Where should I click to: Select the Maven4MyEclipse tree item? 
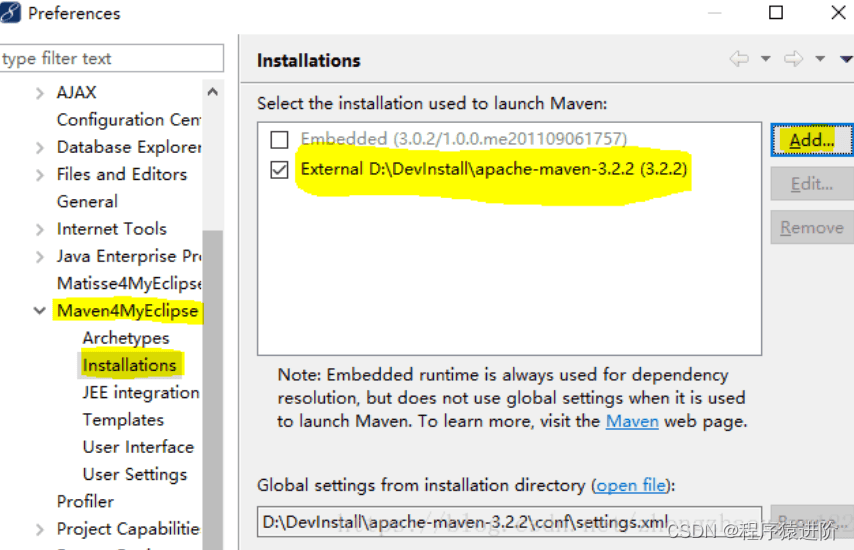coord(127,311)
